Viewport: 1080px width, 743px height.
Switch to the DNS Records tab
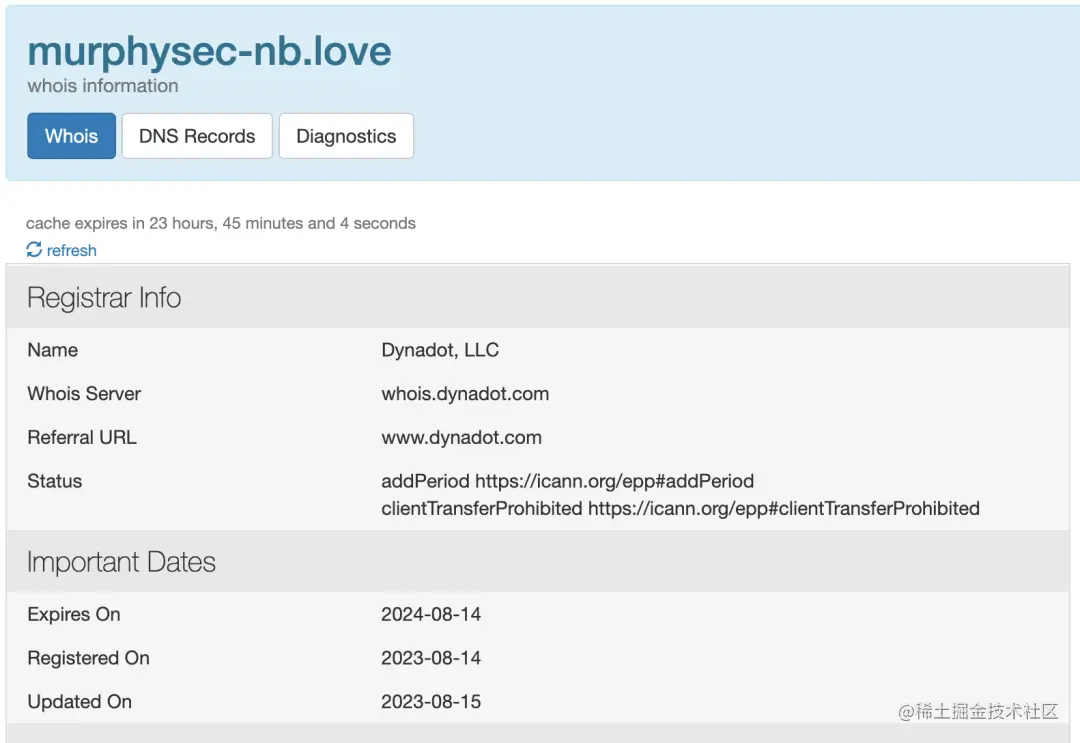(197, 136)
